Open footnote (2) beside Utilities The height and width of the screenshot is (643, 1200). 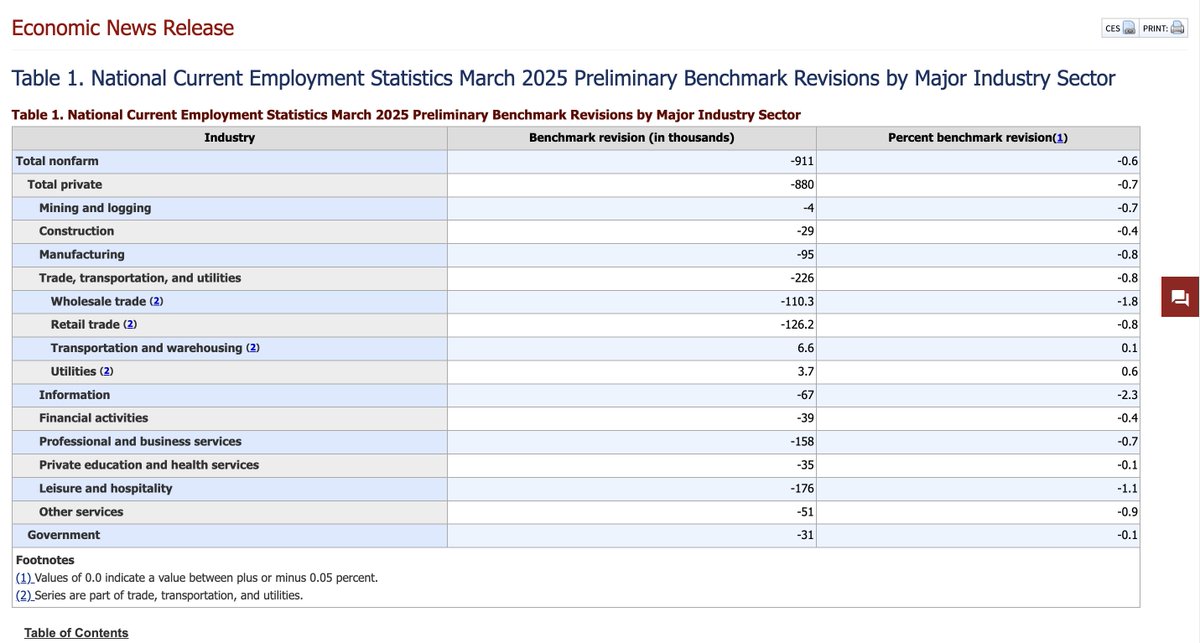107,371
